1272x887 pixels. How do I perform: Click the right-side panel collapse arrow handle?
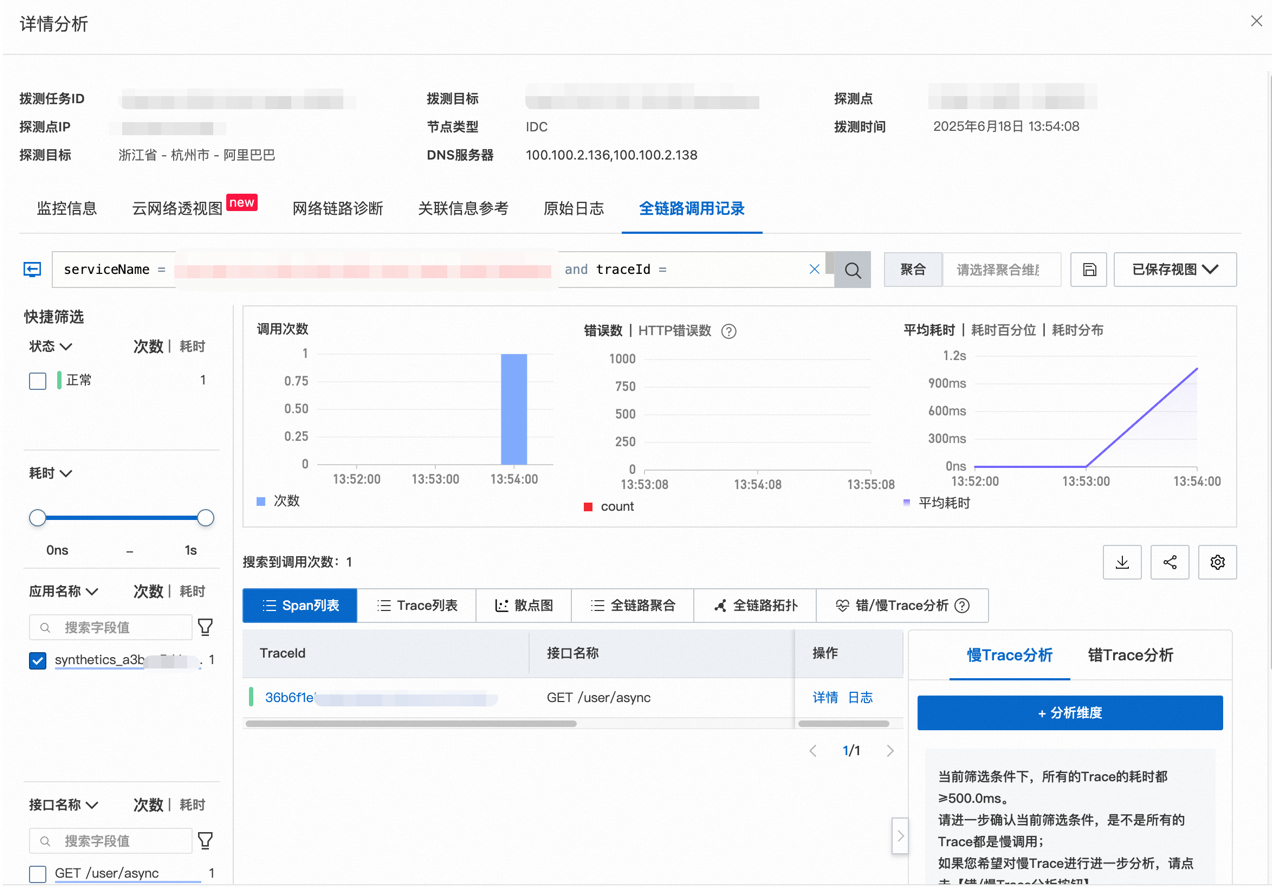[x=900, y=836]
